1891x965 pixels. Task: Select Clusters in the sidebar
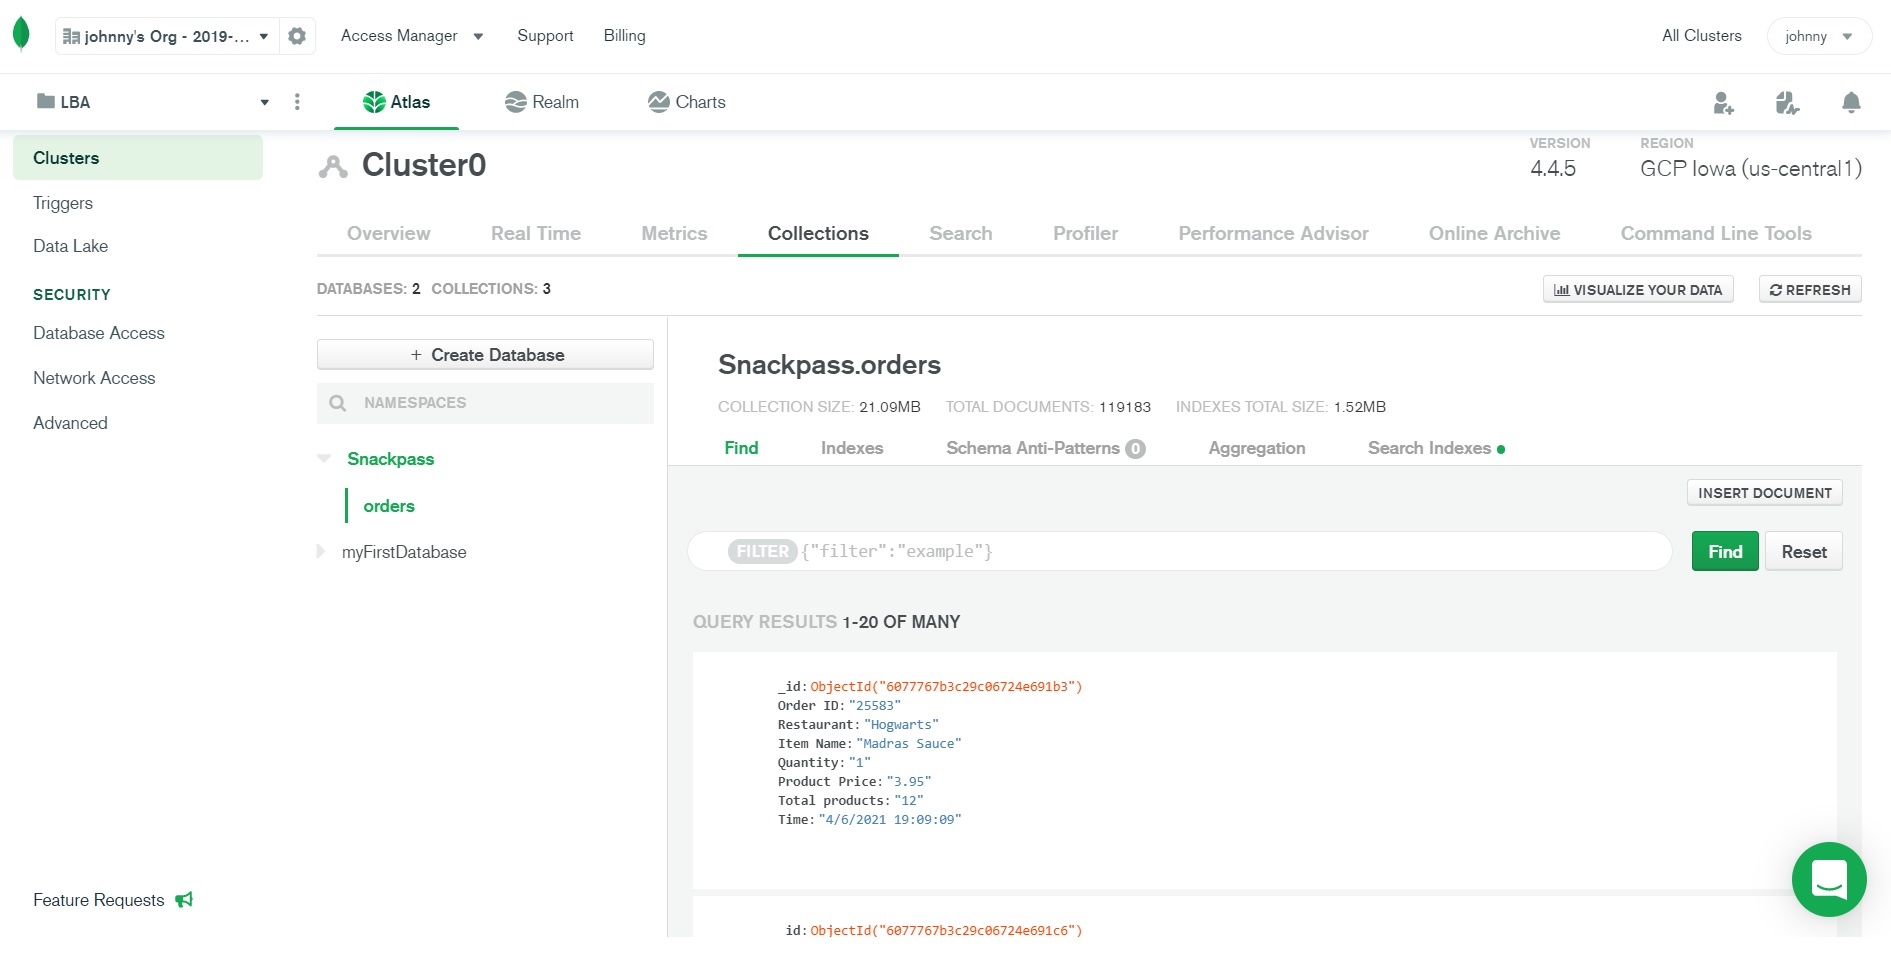(138, 158)
